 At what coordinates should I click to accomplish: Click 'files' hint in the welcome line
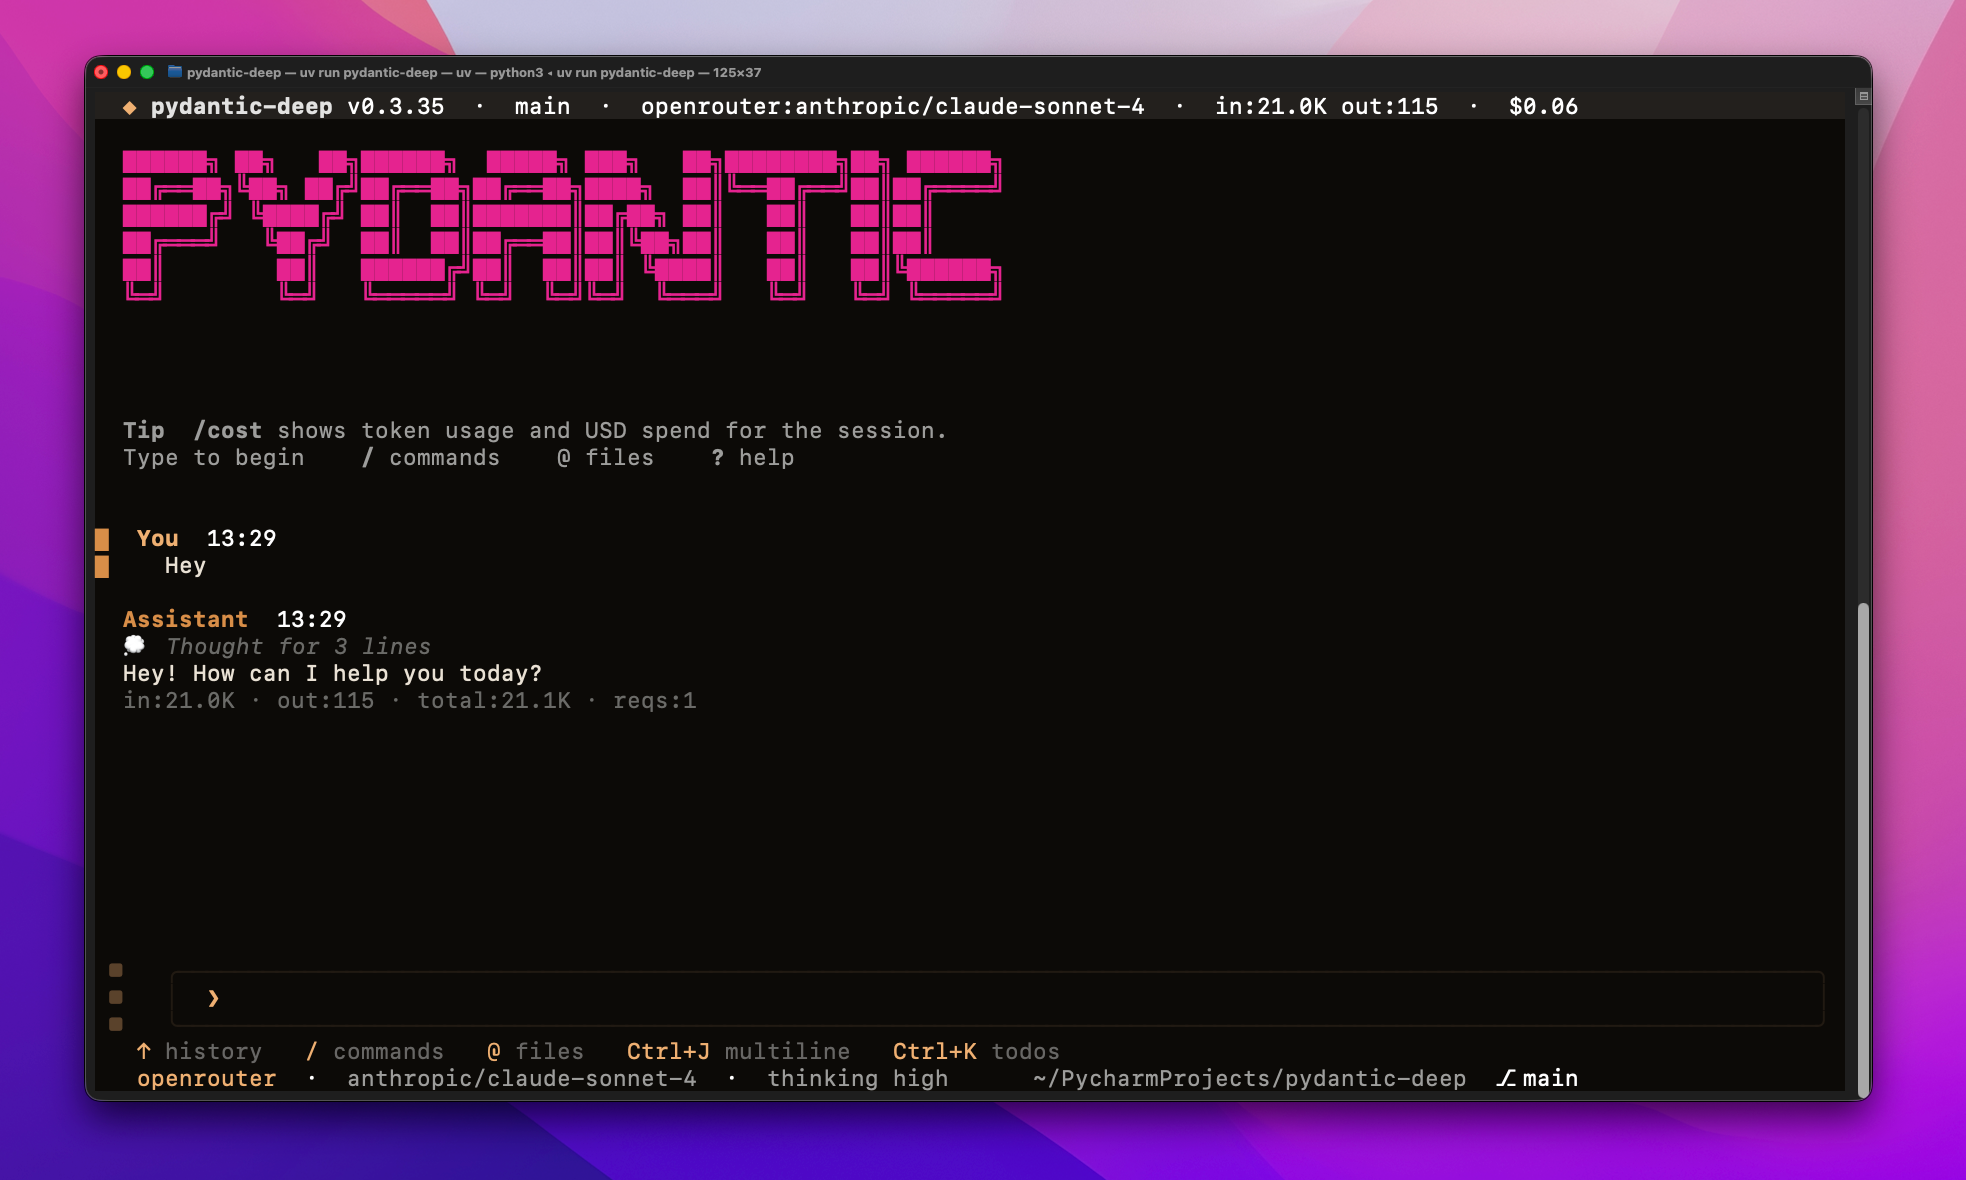tap(619, 457)
